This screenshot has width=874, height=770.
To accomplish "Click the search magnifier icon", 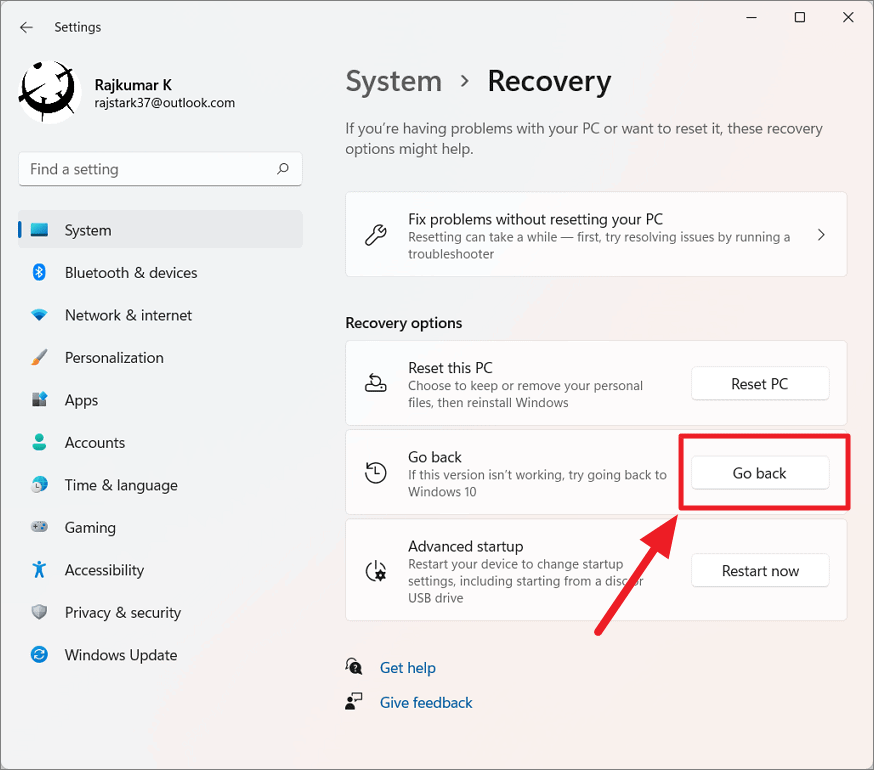I will 283,169.
